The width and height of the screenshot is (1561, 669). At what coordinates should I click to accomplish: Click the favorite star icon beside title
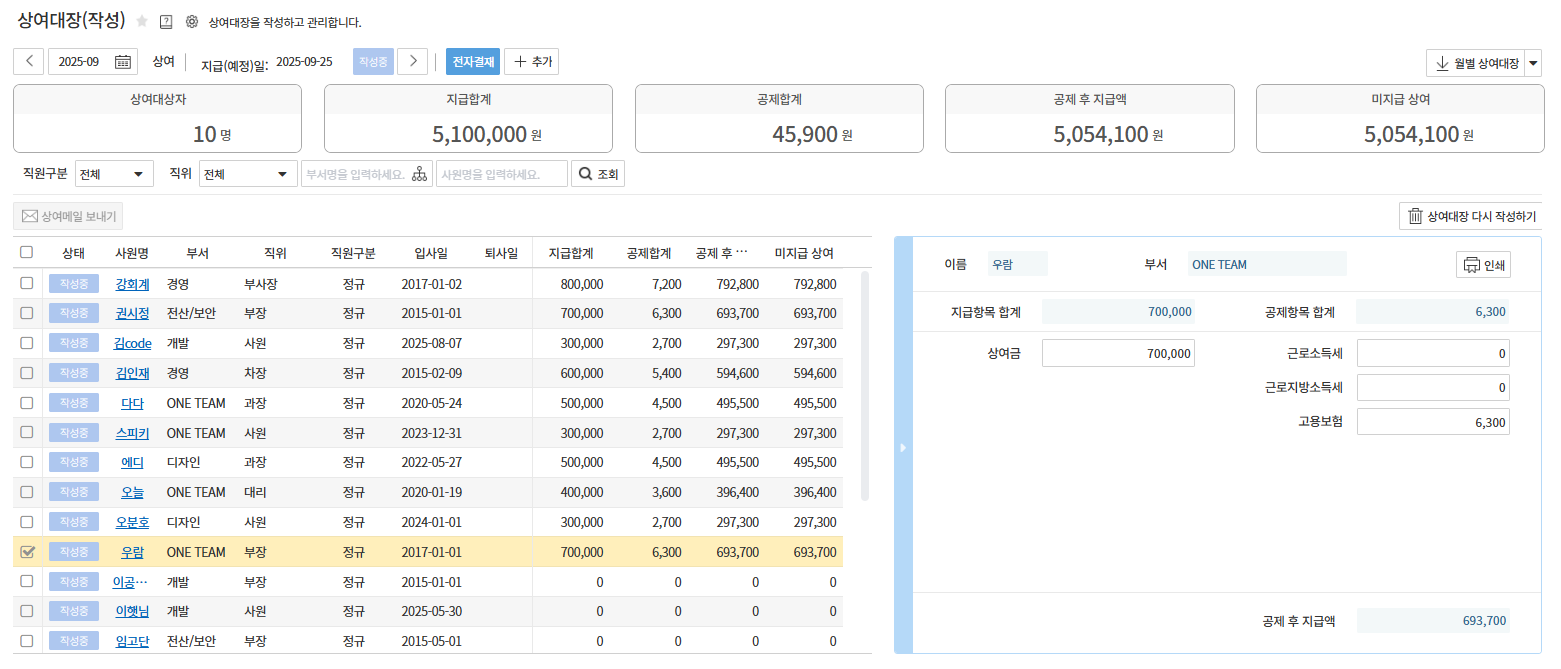tap(142, 21)
